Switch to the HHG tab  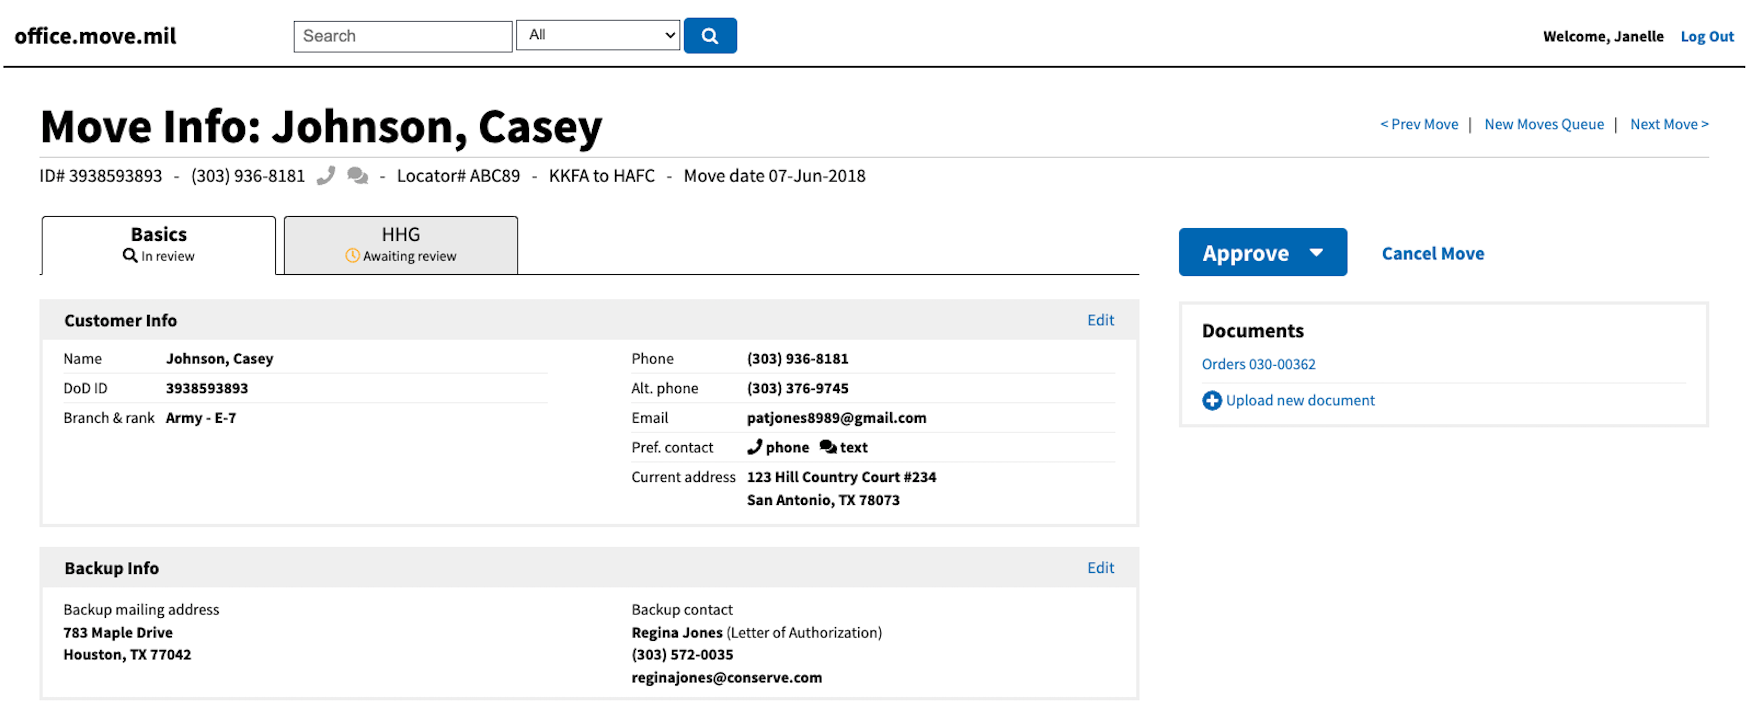pyautogui.click(x=401, y=245)
